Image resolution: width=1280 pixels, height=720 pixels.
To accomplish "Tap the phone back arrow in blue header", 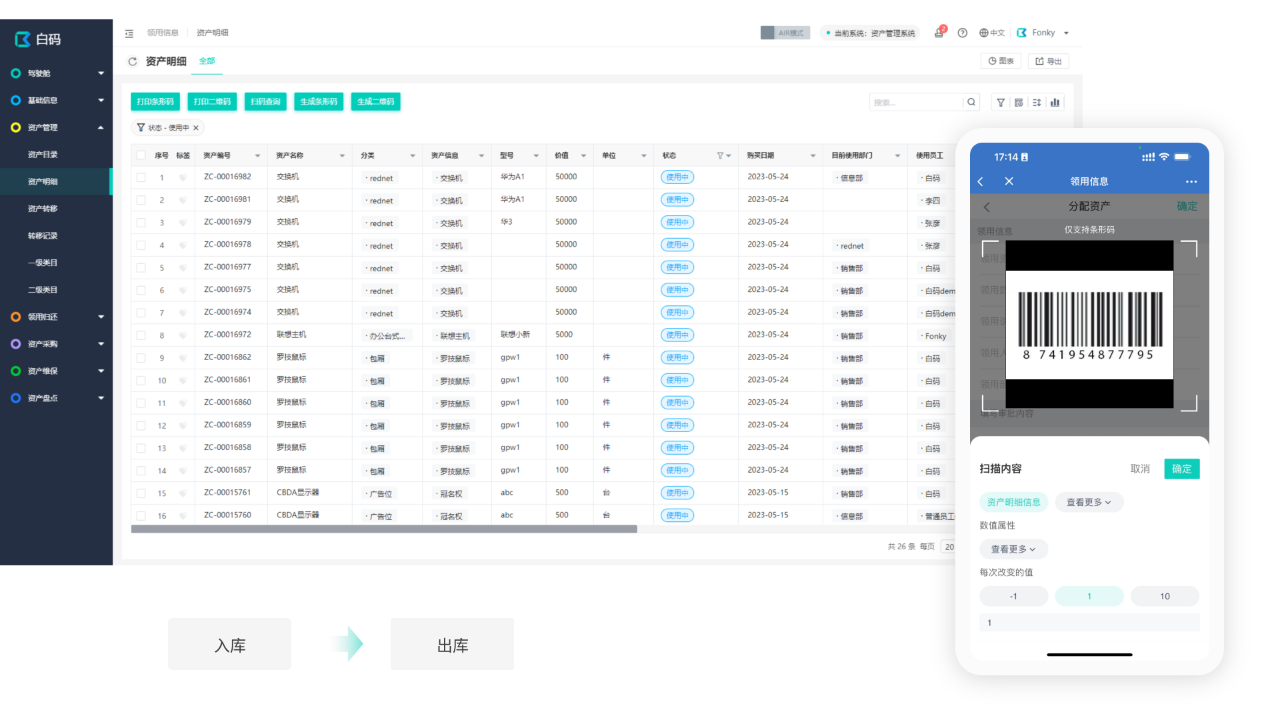I will 980,181.
